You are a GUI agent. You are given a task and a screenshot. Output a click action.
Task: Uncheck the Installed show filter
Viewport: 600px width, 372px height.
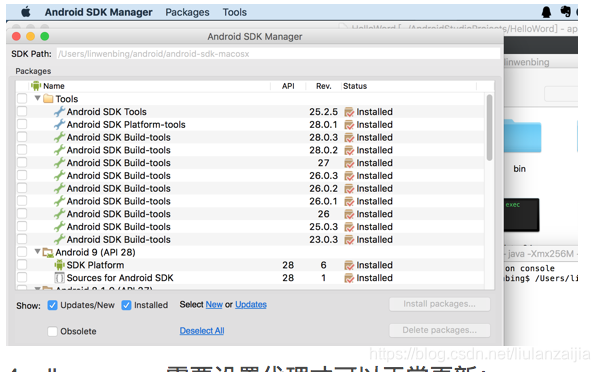(126, 305)
